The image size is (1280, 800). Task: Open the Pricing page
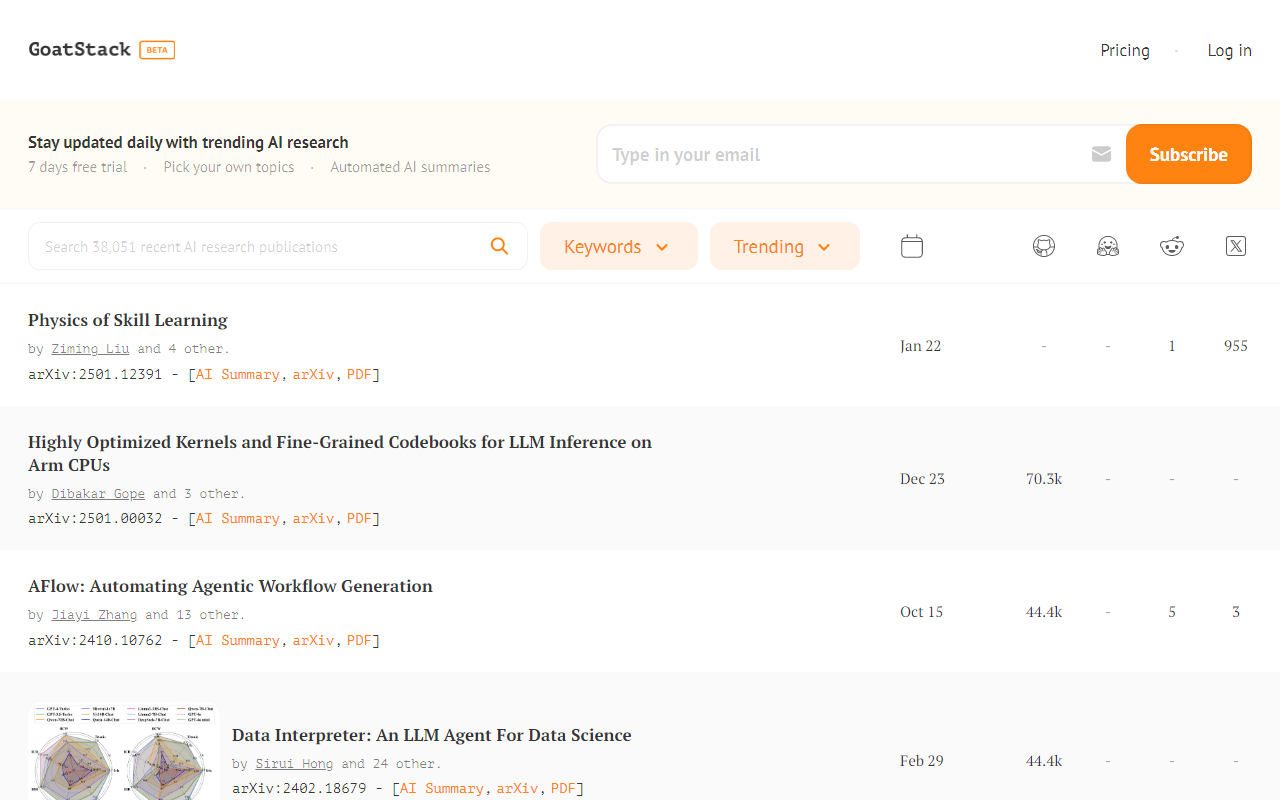[x=1124, y=50]
